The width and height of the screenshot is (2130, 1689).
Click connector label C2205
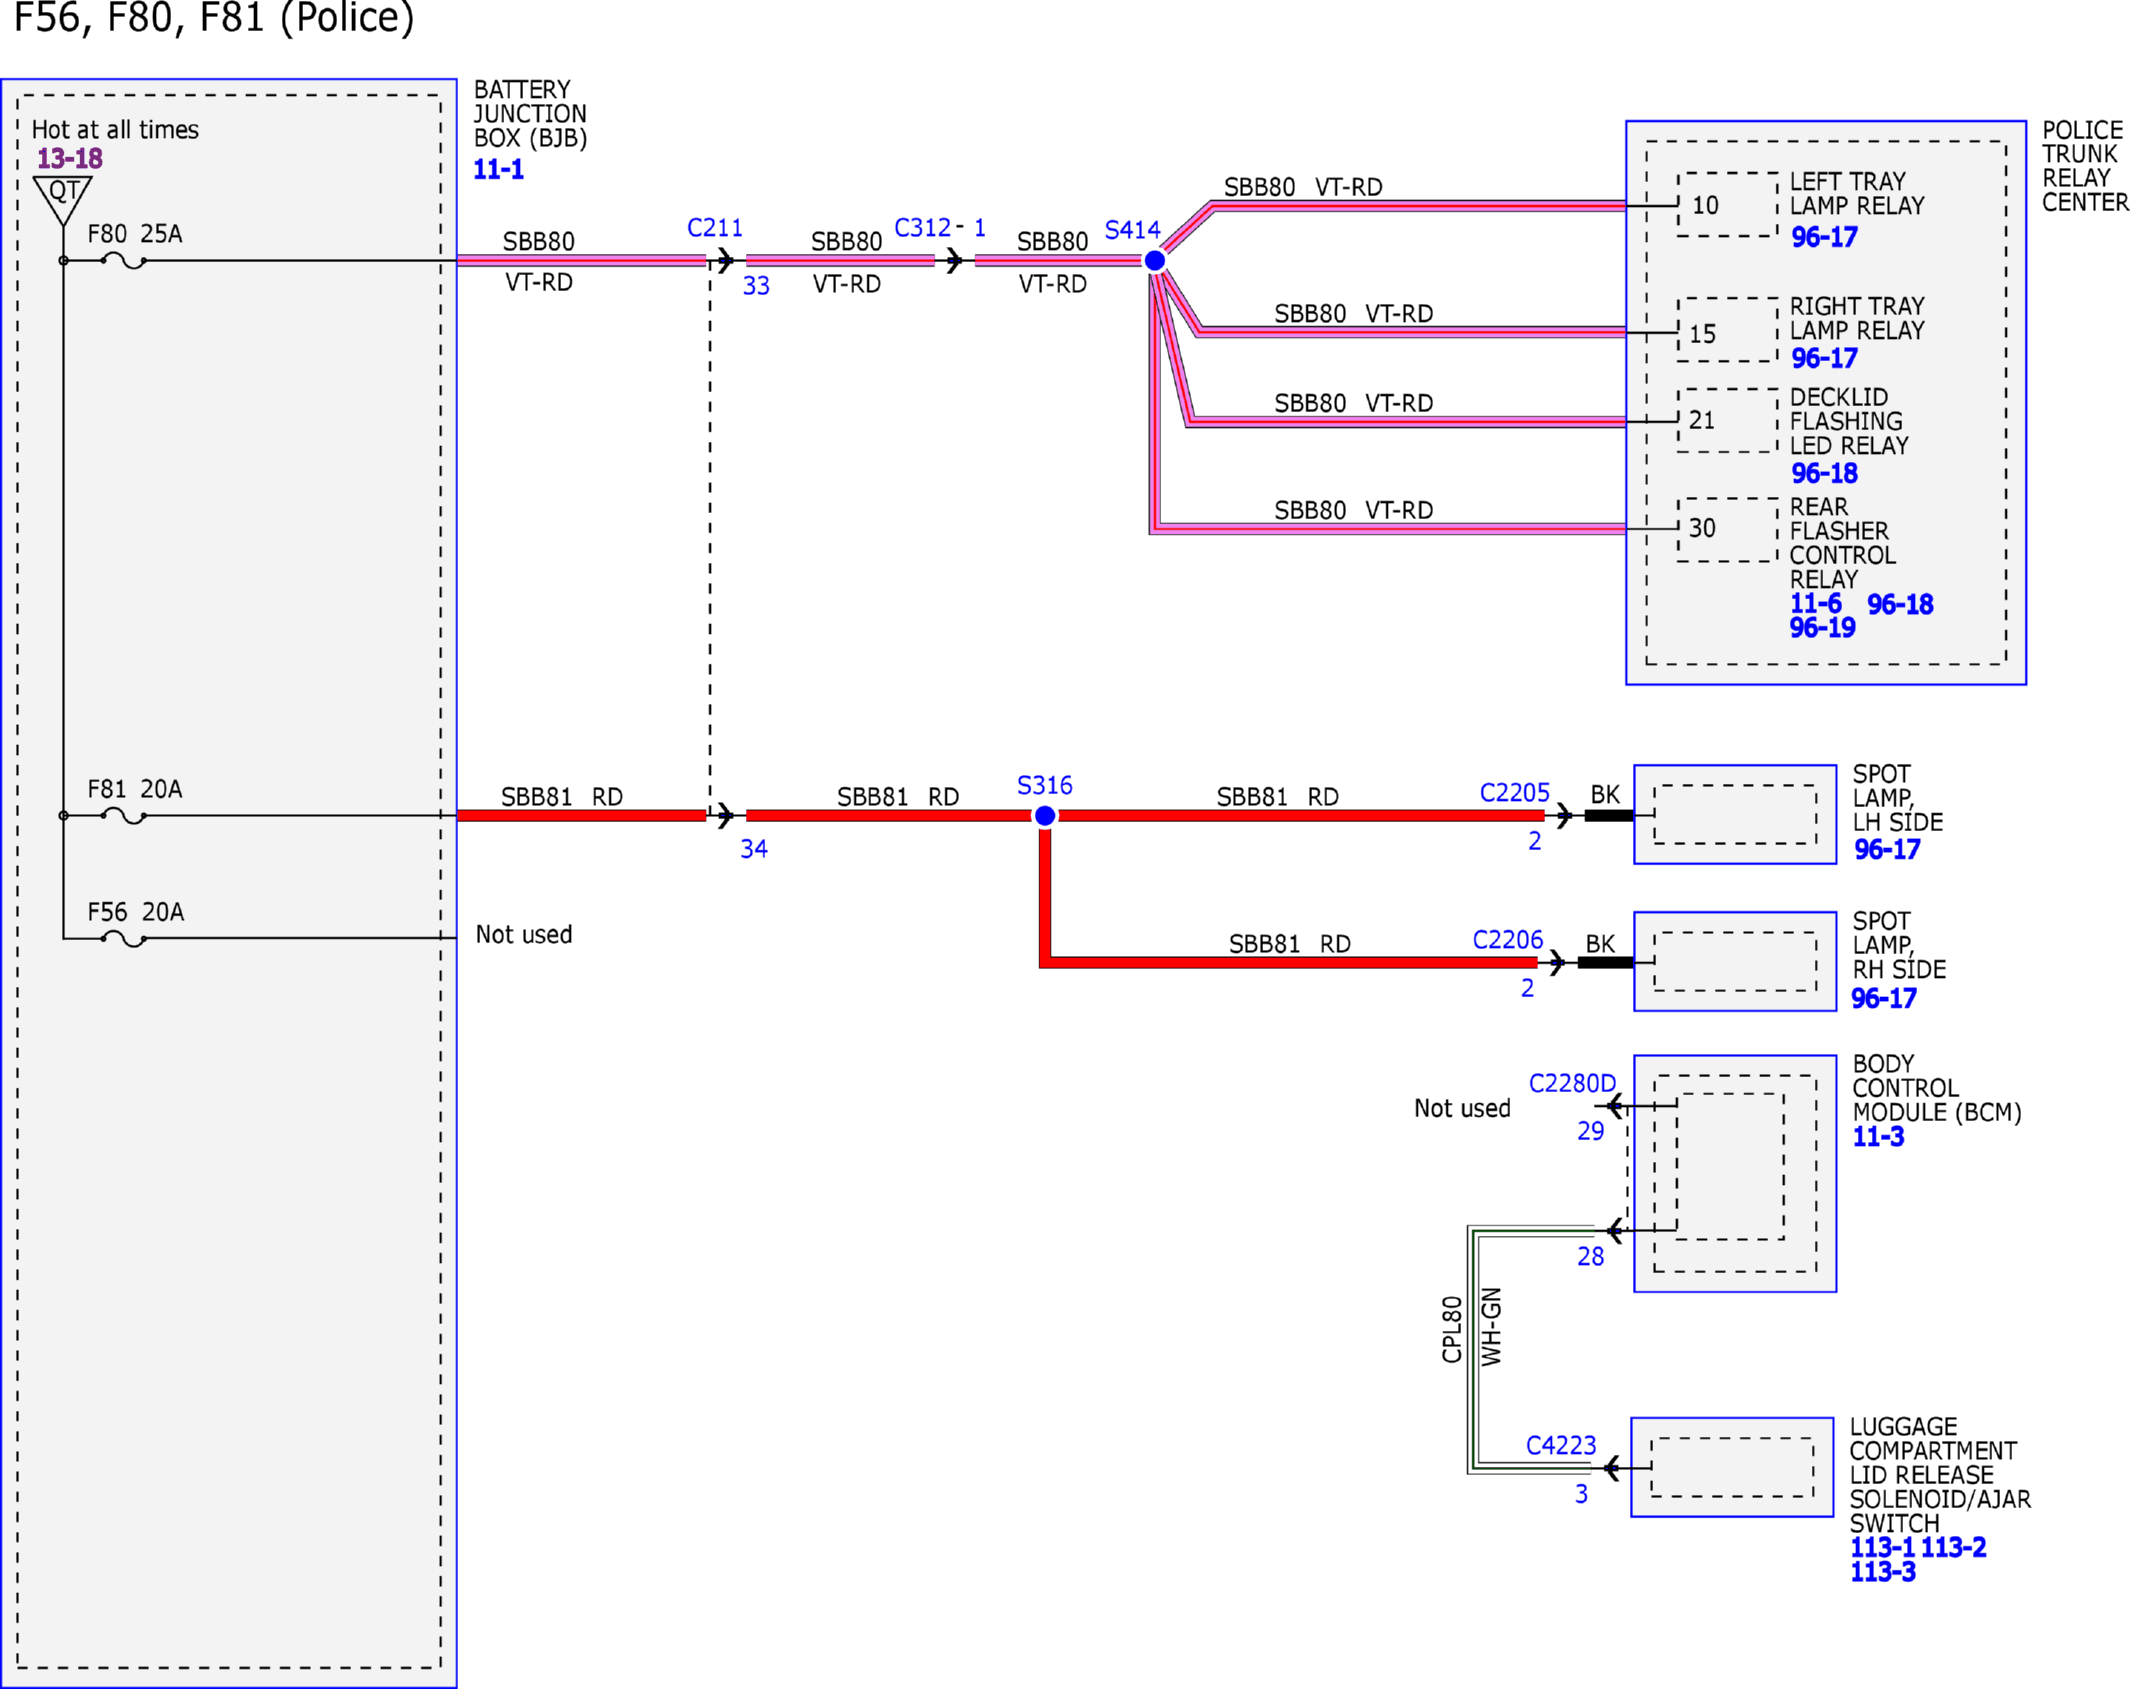(1514, 793)
